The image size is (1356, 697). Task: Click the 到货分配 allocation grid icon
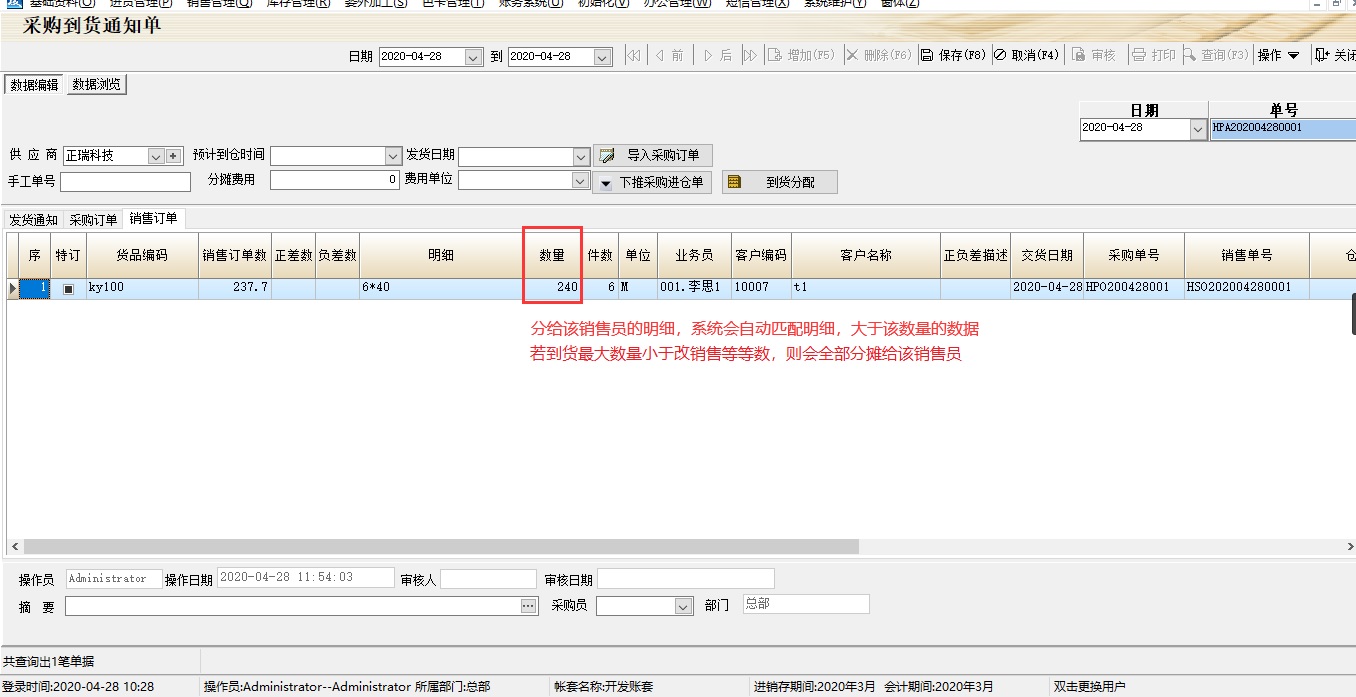[734, 181]
